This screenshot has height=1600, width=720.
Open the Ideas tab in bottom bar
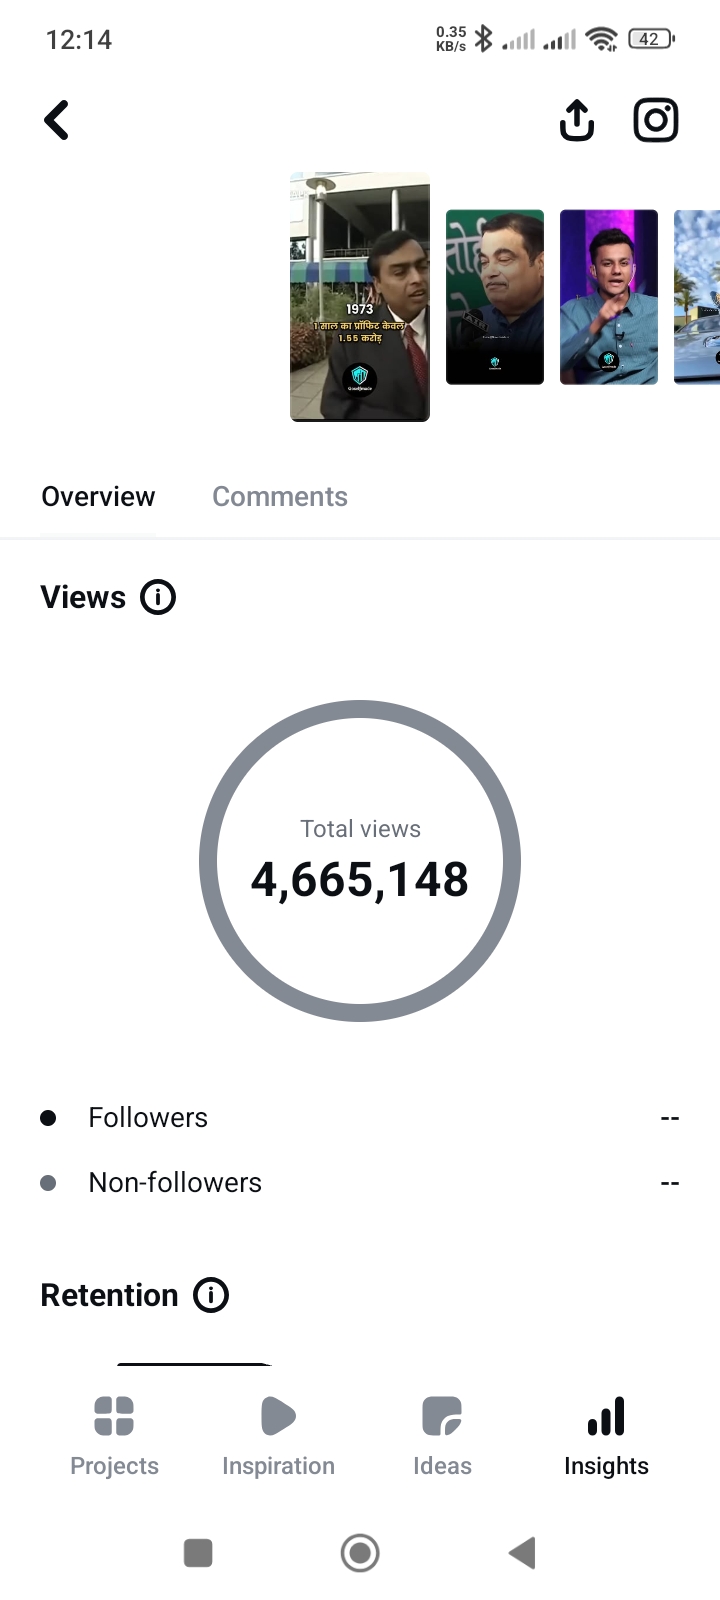tap(442, 1436)
